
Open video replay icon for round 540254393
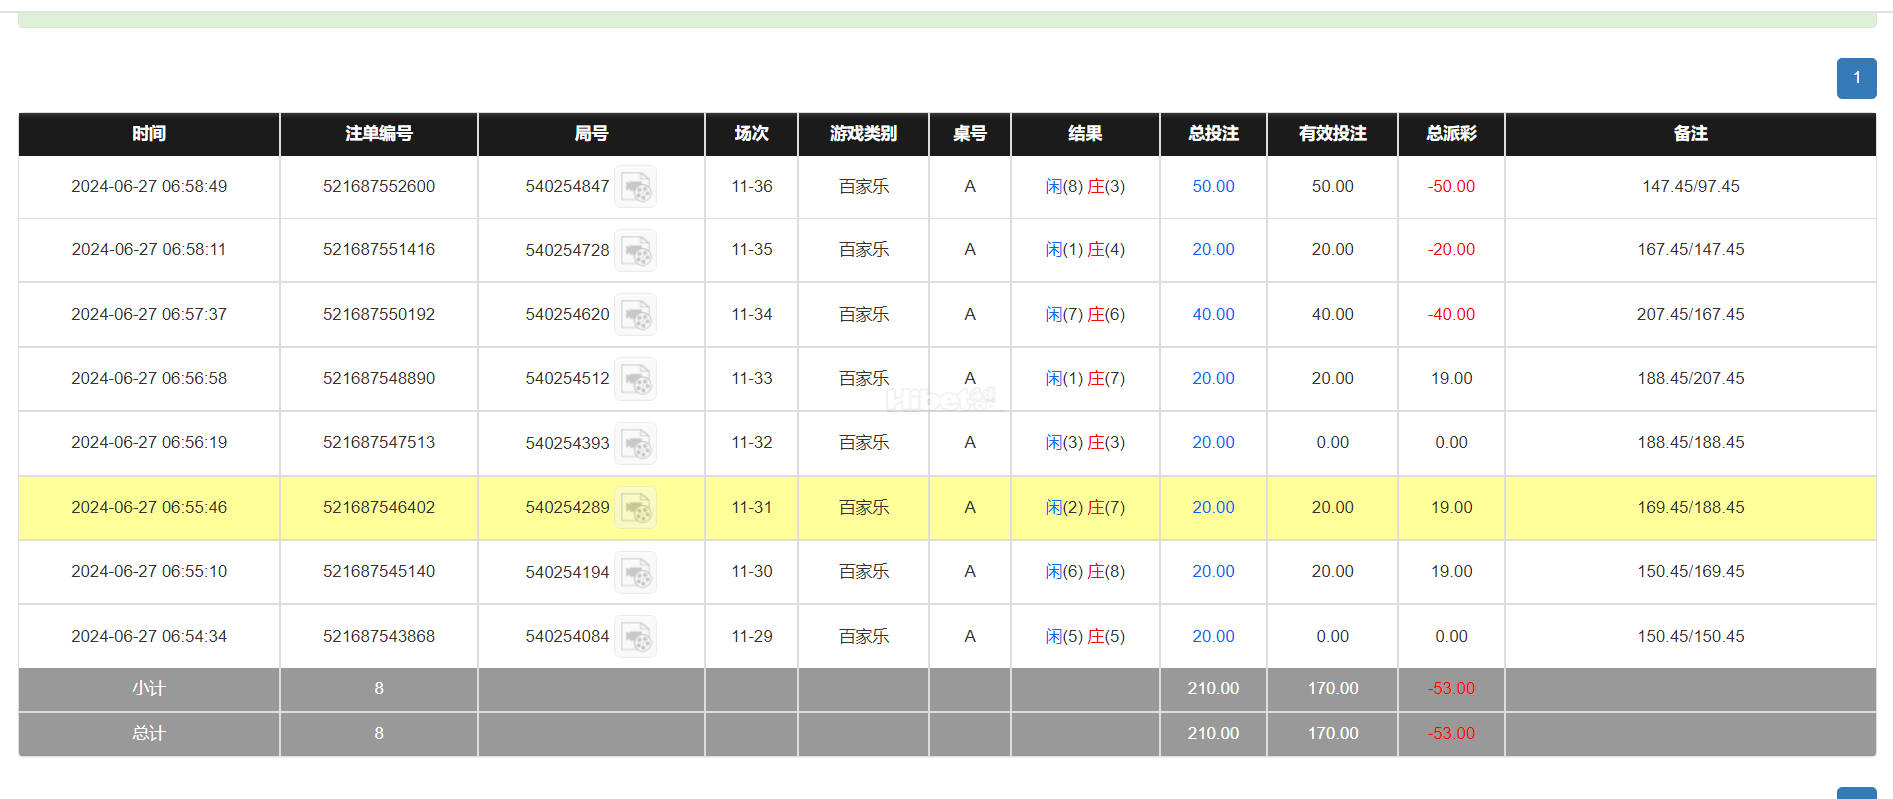coord(636,443)
